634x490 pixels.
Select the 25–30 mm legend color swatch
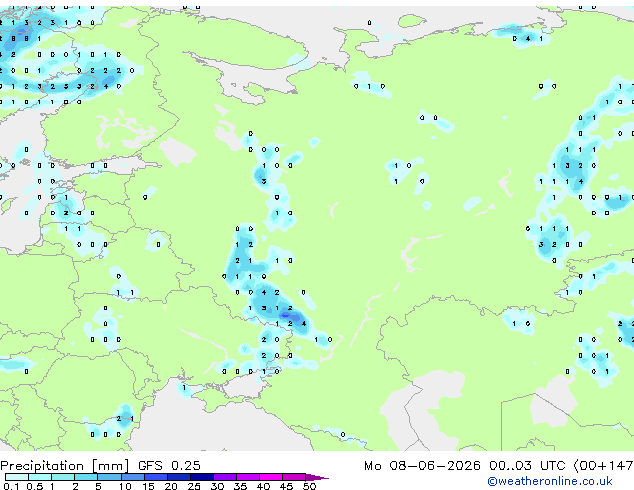coord(202,477)
